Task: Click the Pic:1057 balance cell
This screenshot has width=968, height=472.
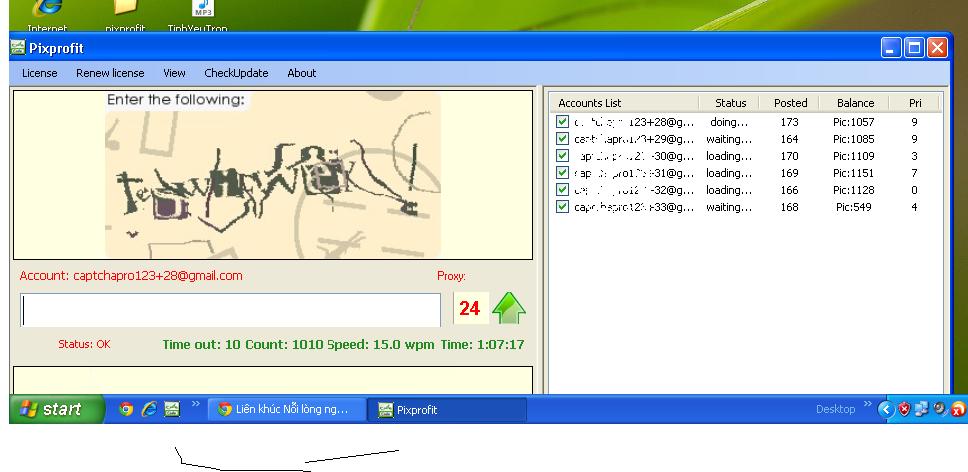Action: pyautogui.click(x=854, y=122)
